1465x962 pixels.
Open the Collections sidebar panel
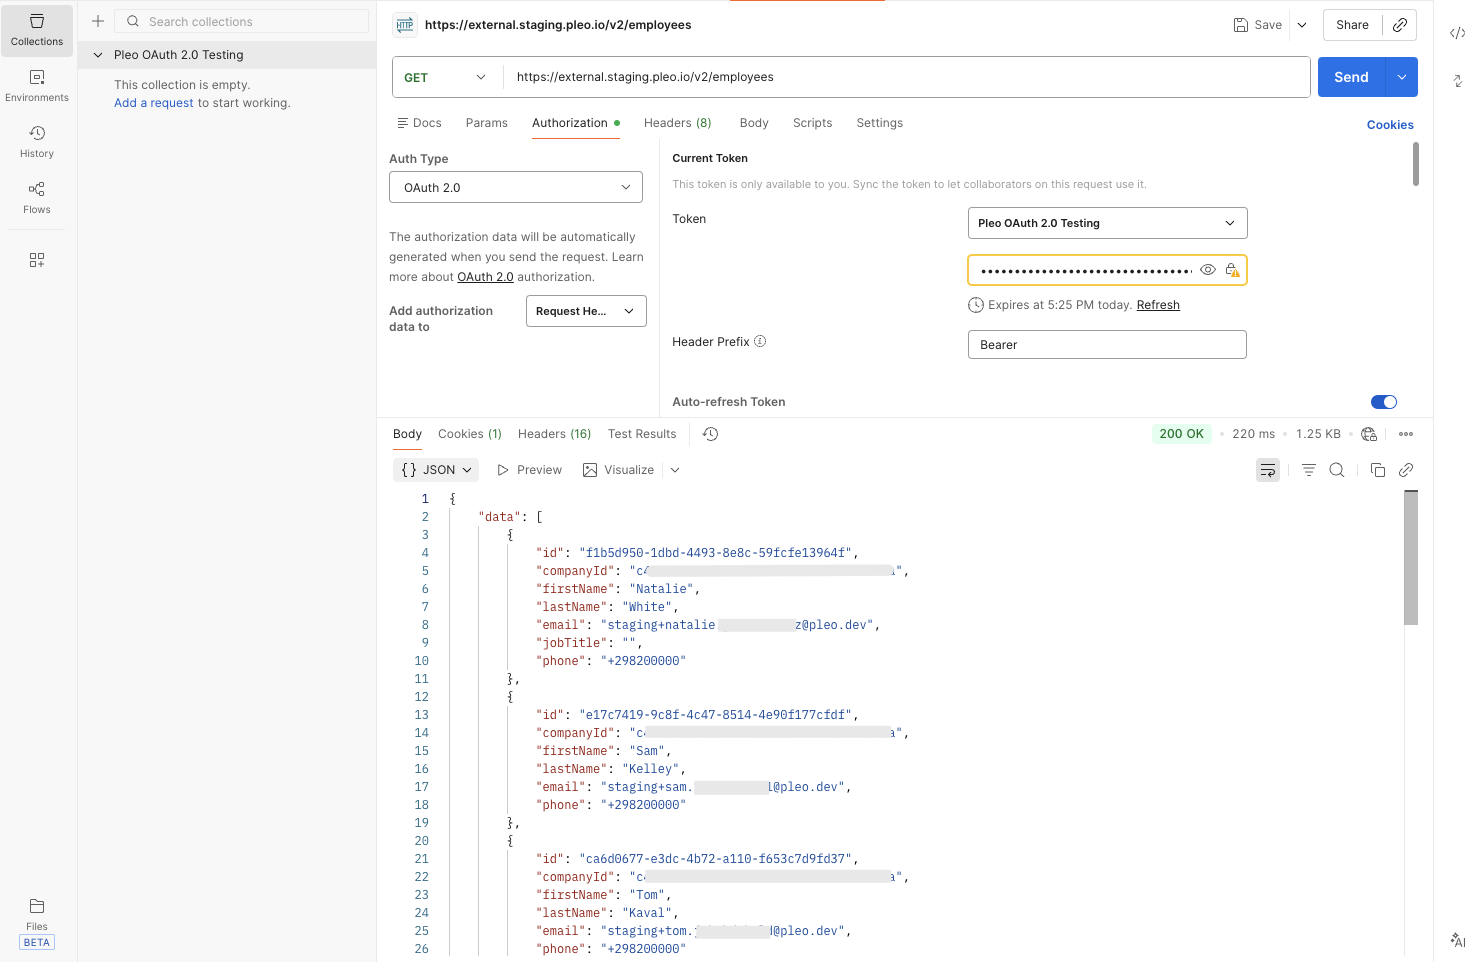[36, 30]
